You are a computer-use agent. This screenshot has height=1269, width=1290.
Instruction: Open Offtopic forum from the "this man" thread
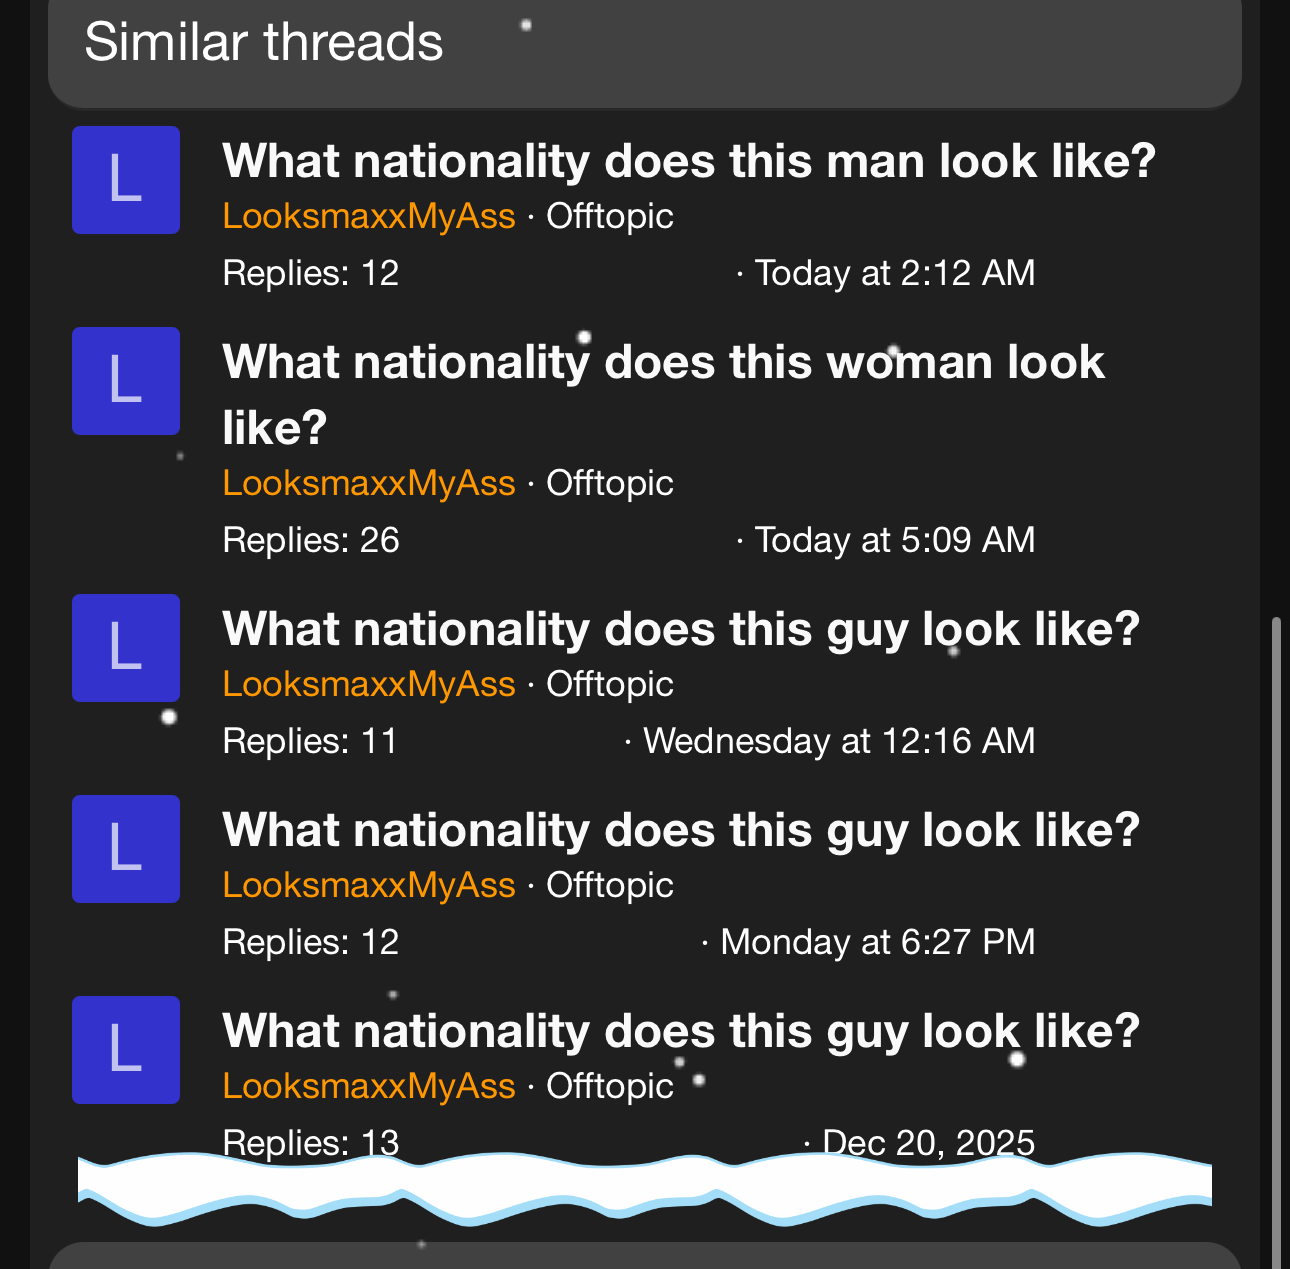(610, 216)
